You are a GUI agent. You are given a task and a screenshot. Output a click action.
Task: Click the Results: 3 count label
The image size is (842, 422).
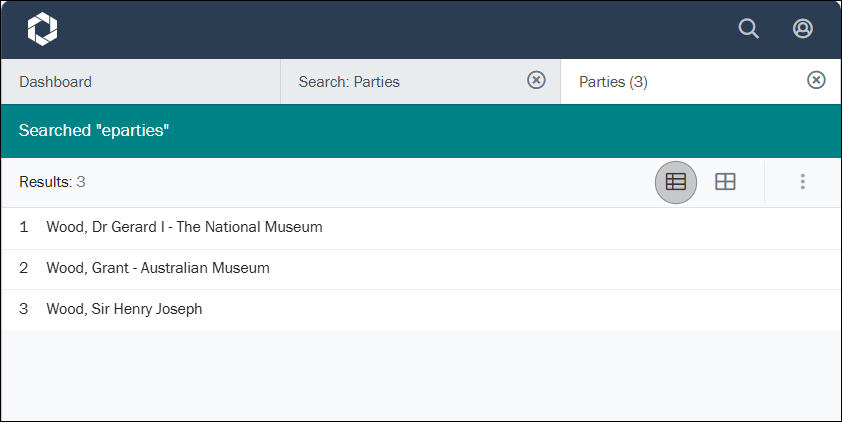[x=52, y=182]
